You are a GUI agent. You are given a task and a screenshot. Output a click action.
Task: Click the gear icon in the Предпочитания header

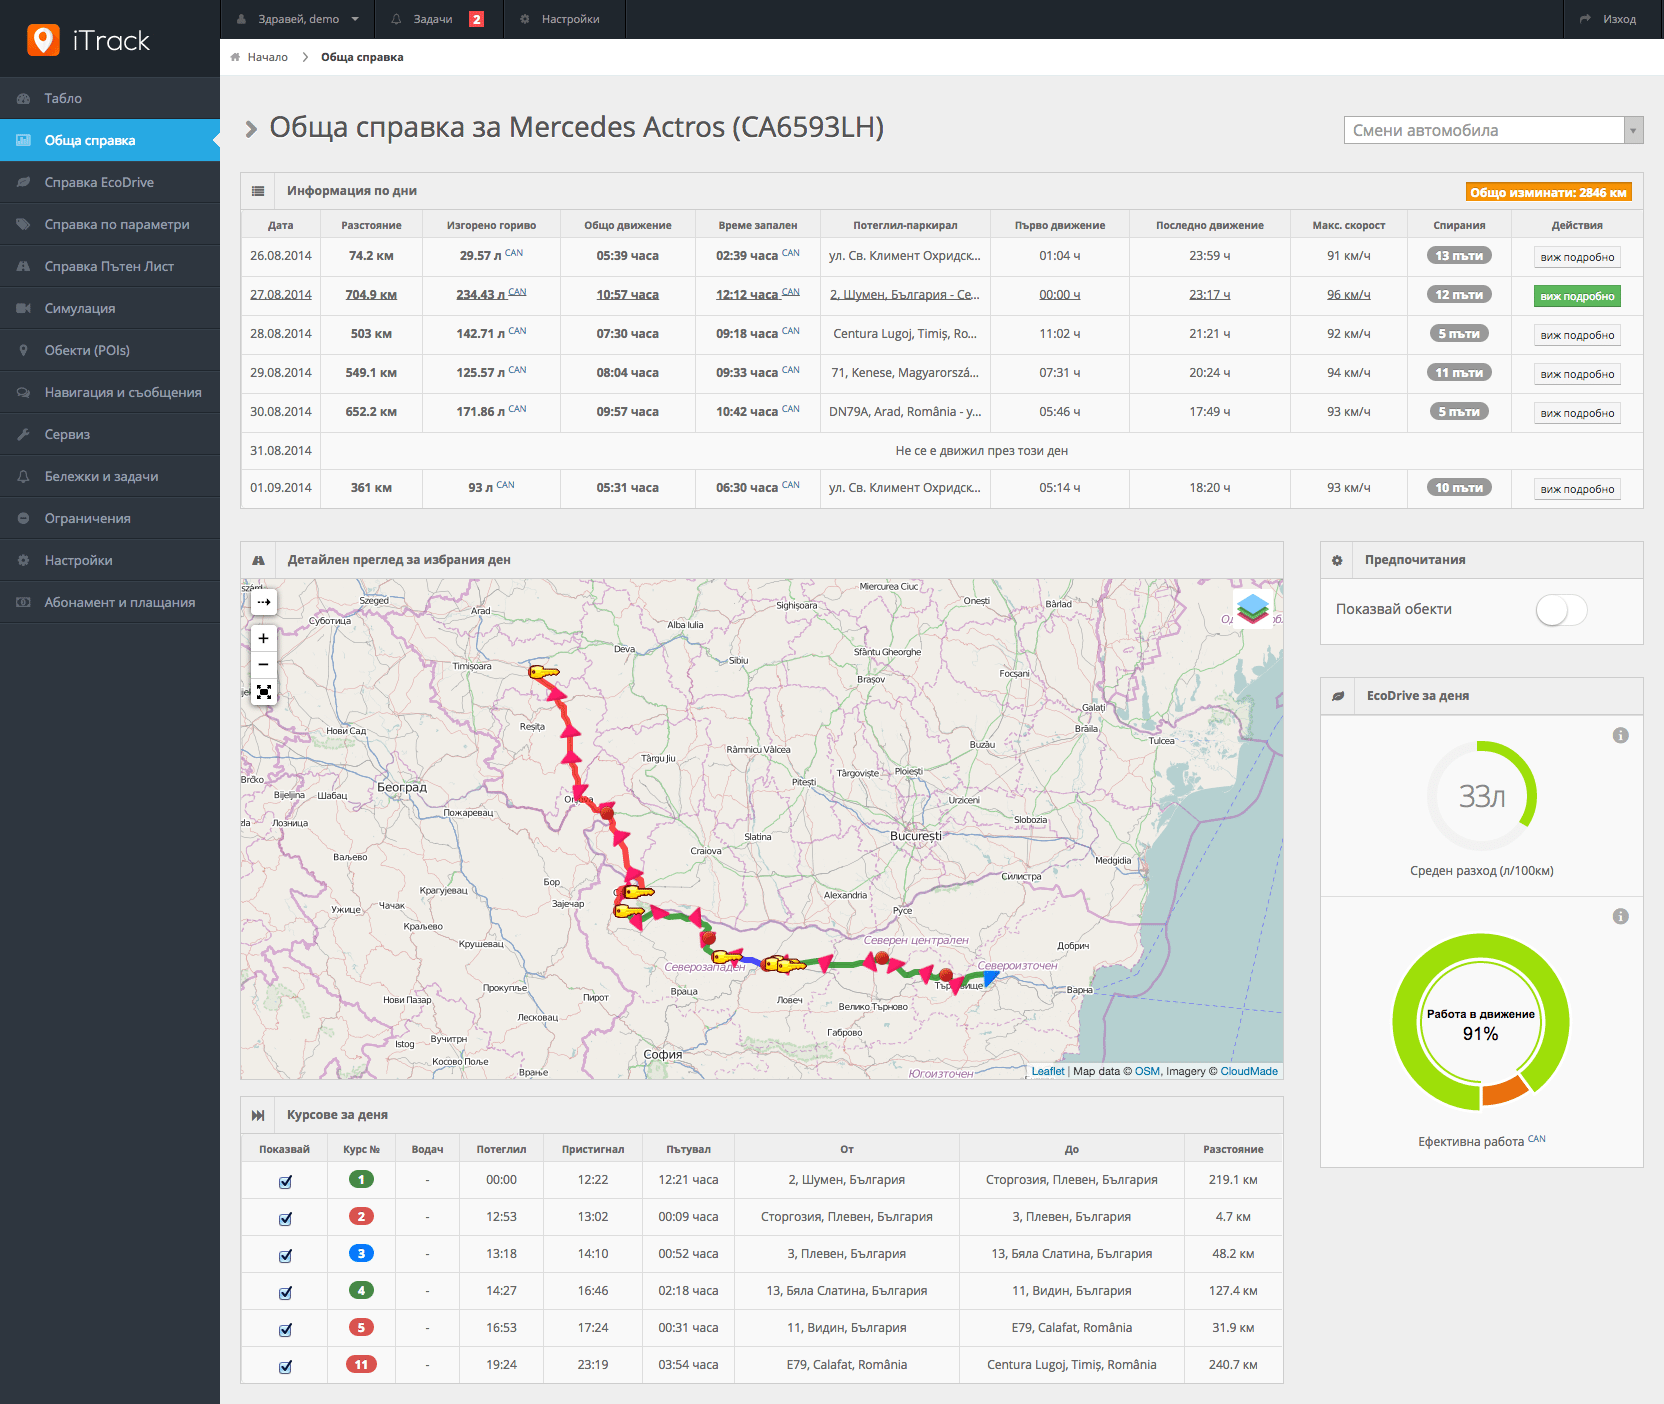[1337, 561]
